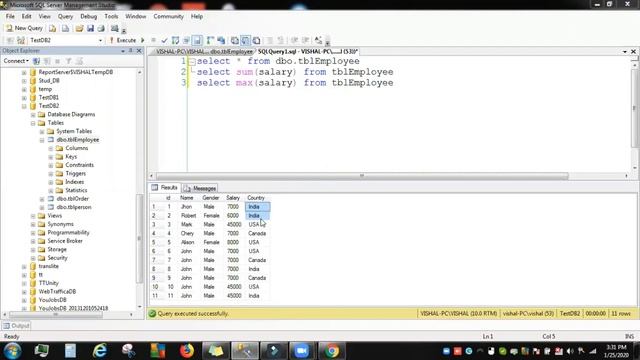Pin the Object Explorer with auto-hide icon
This screenshot has width=640, height=360.
click(131, 51)
